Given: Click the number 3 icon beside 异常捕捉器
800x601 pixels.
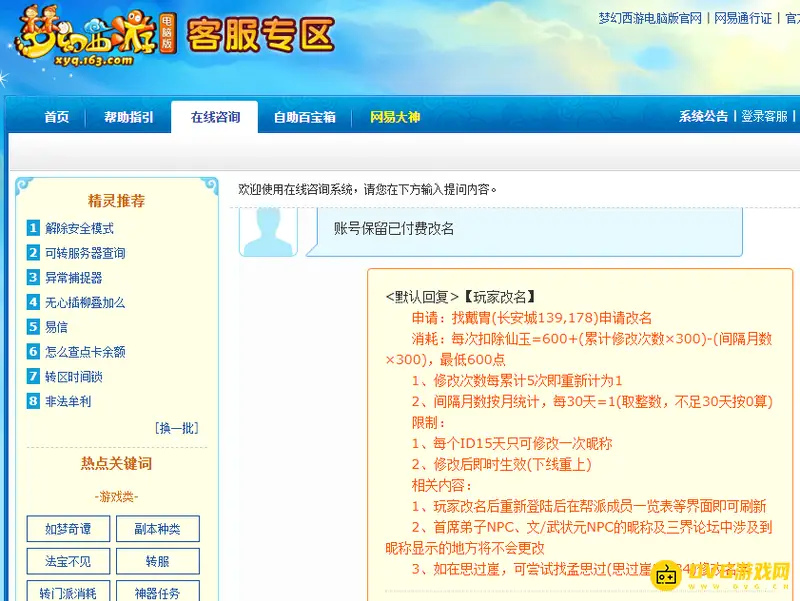Looking at the screenshot, I should (33, 278).
